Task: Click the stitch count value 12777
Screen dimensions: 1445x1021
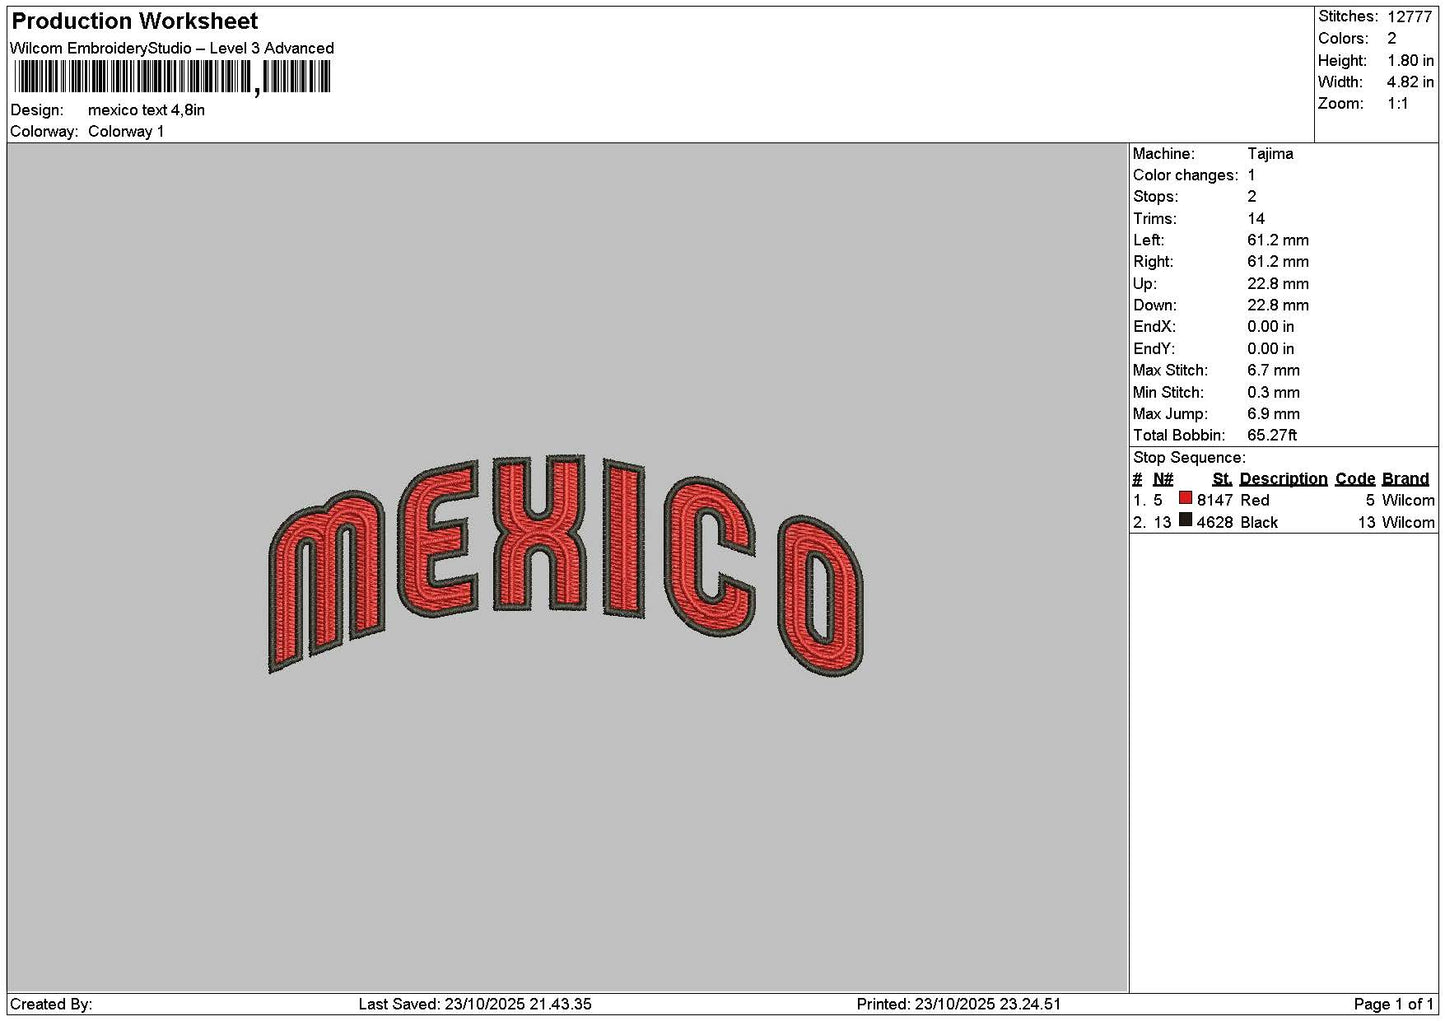Action: click(x=1410, y=16)
